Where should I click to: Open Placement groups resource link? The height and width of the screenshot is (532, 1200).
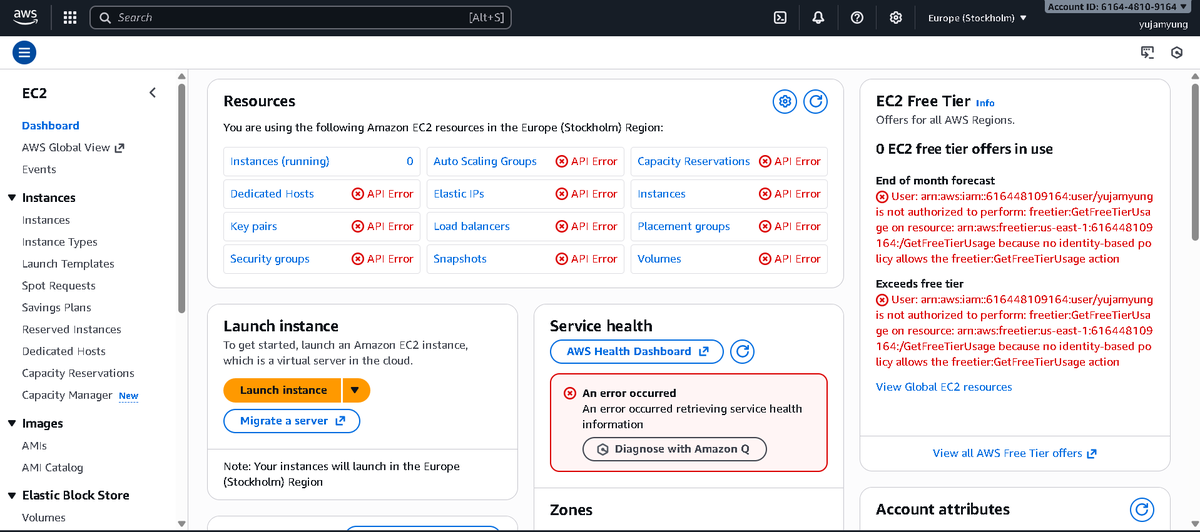click(684, 226)
